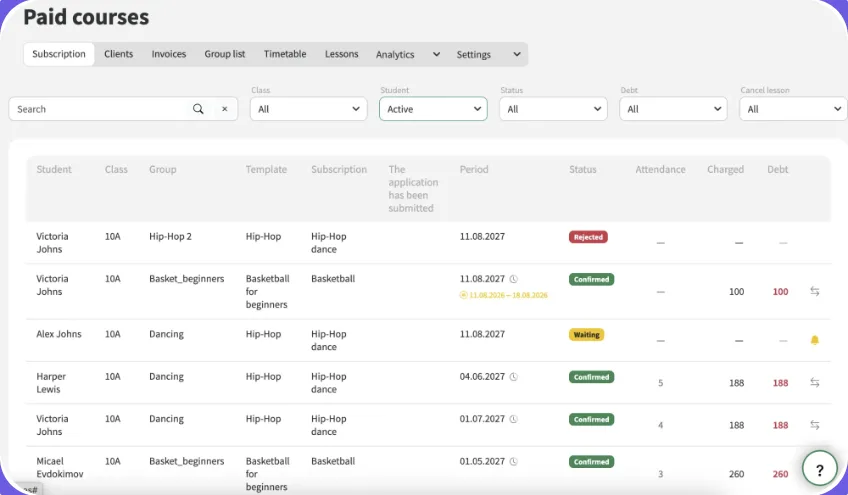Select the Micael Evdokimov student name

[x=59, y=467]
